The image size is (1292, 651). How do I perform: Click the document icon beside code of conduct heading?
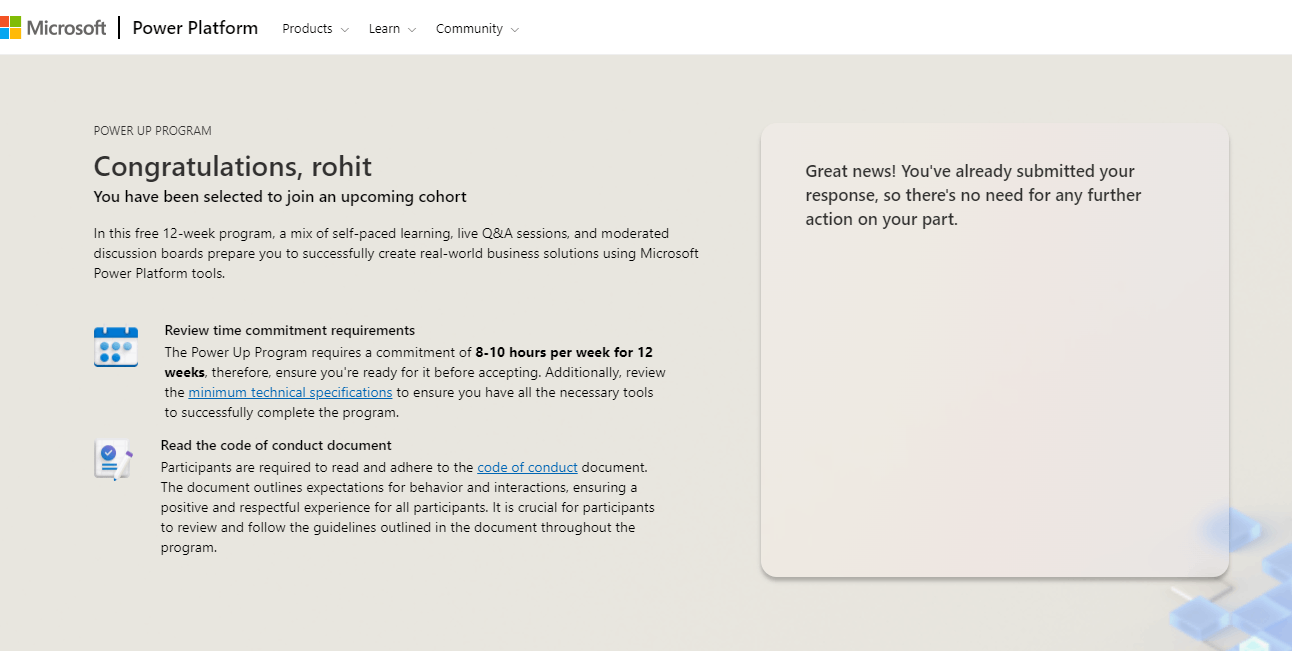point(113,460)
